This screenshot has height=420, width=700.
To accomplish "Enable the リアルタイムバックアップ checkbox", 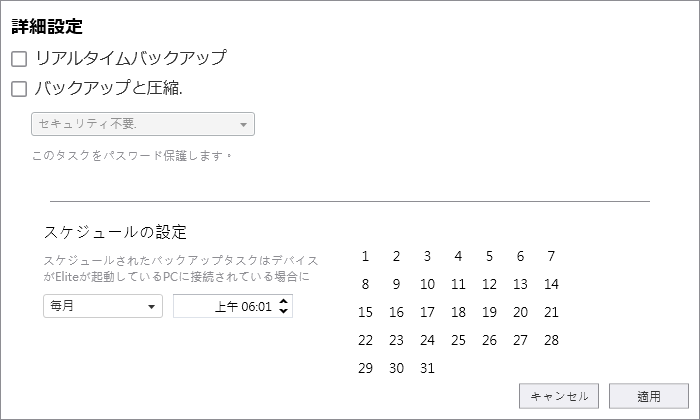I will tap(19, 59).
